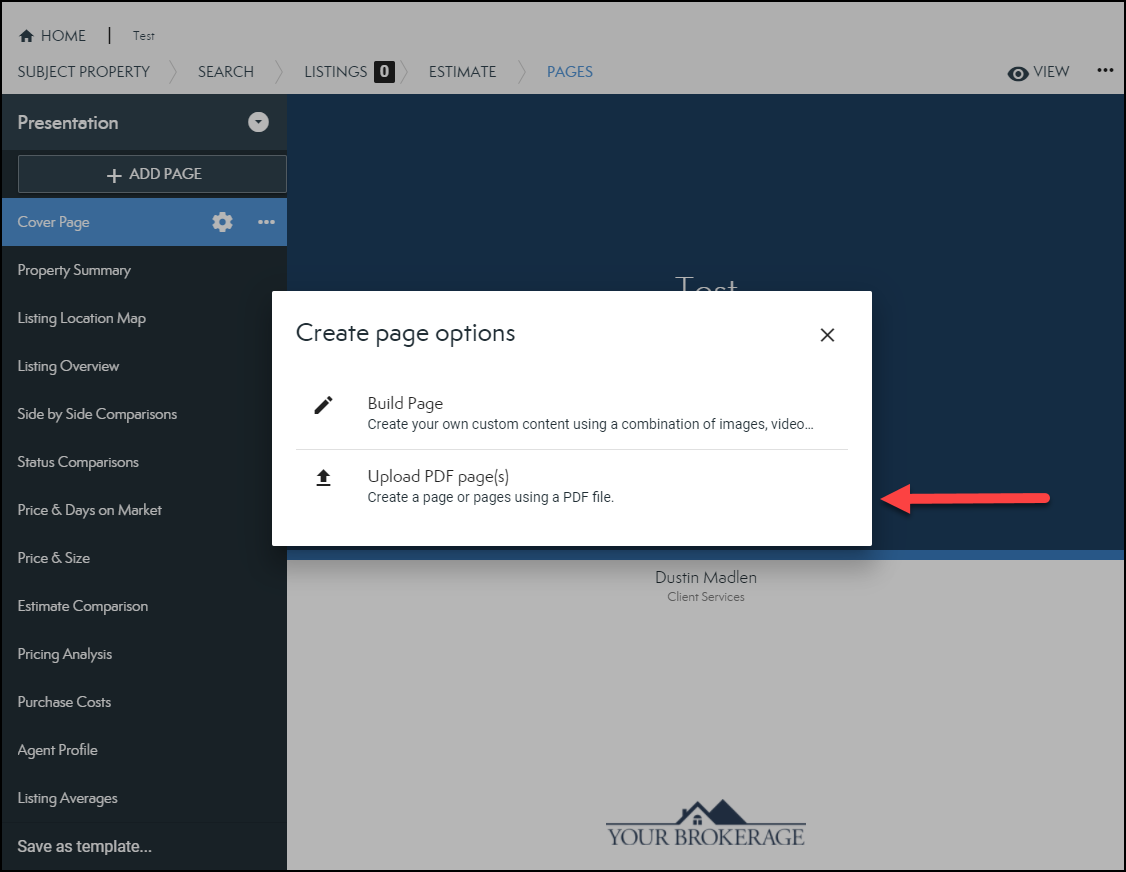The width and height of the screenshot is (1126, 872).
Task: Open the top-right more options ellipsis
Action: tap(1105, 71)
